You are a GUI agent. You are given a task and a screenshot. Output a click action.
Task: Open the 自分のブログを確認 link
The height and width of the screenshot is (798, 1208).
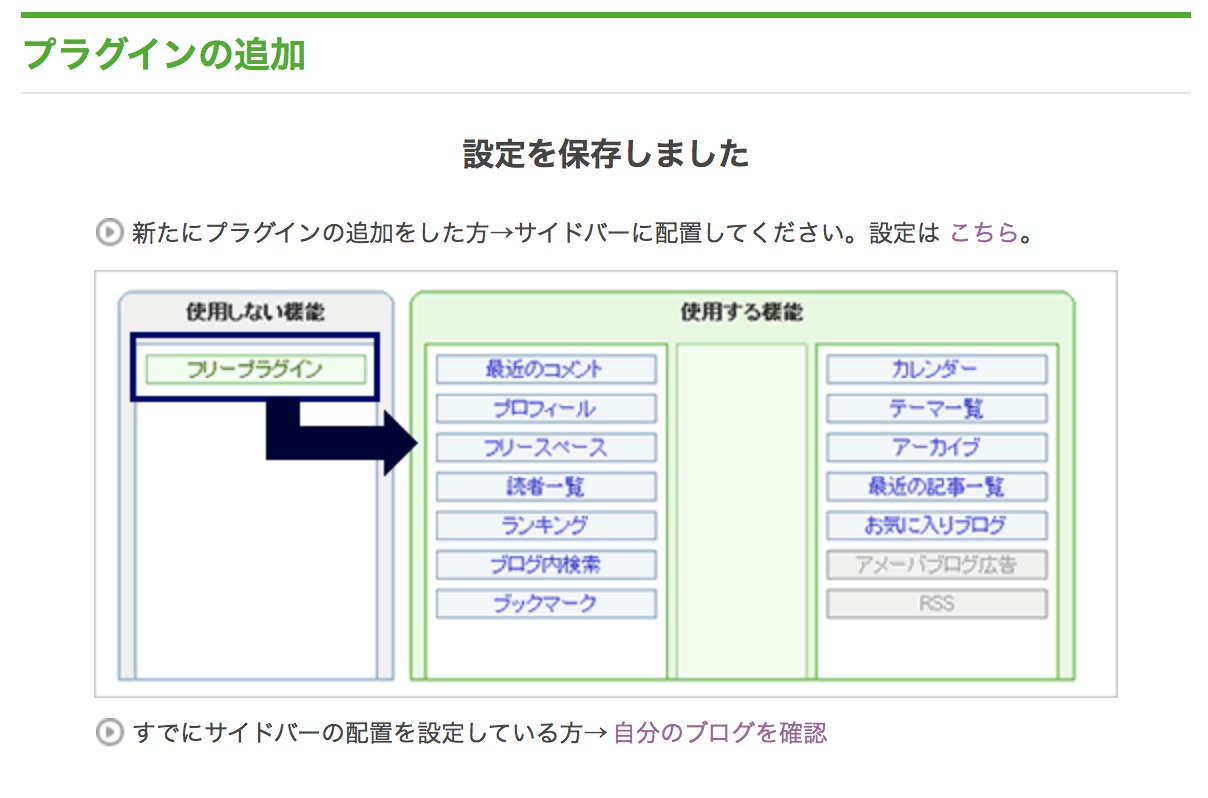tap(720, 733)
